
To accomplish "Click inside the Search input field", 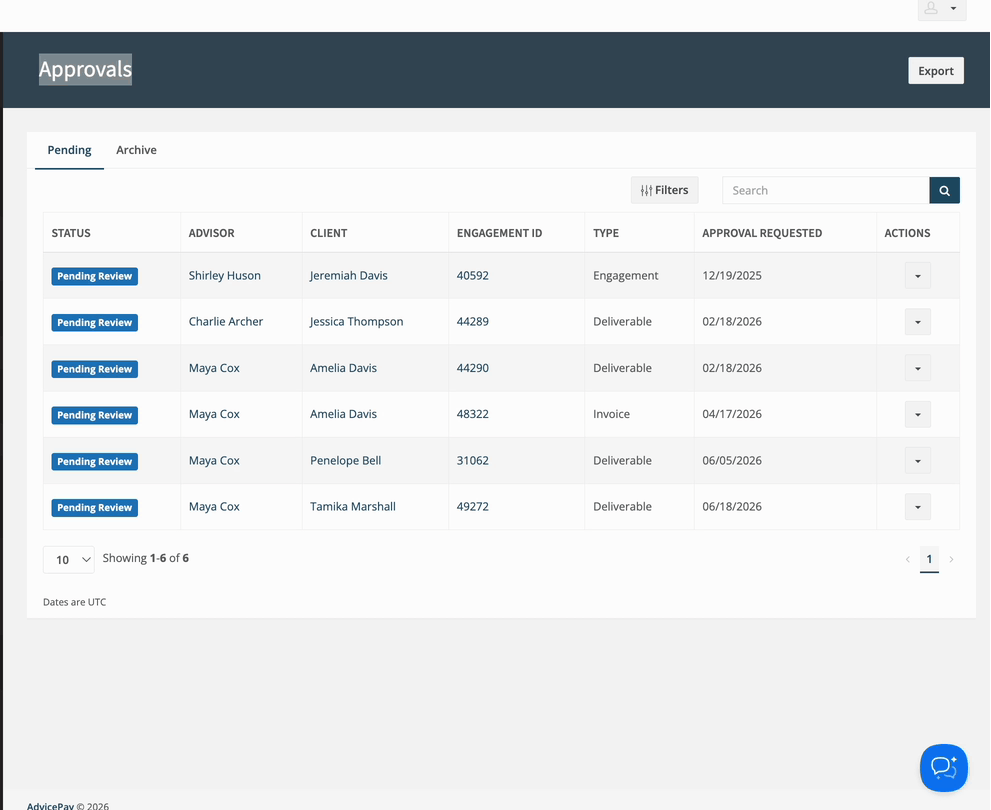I will [825, 190].
